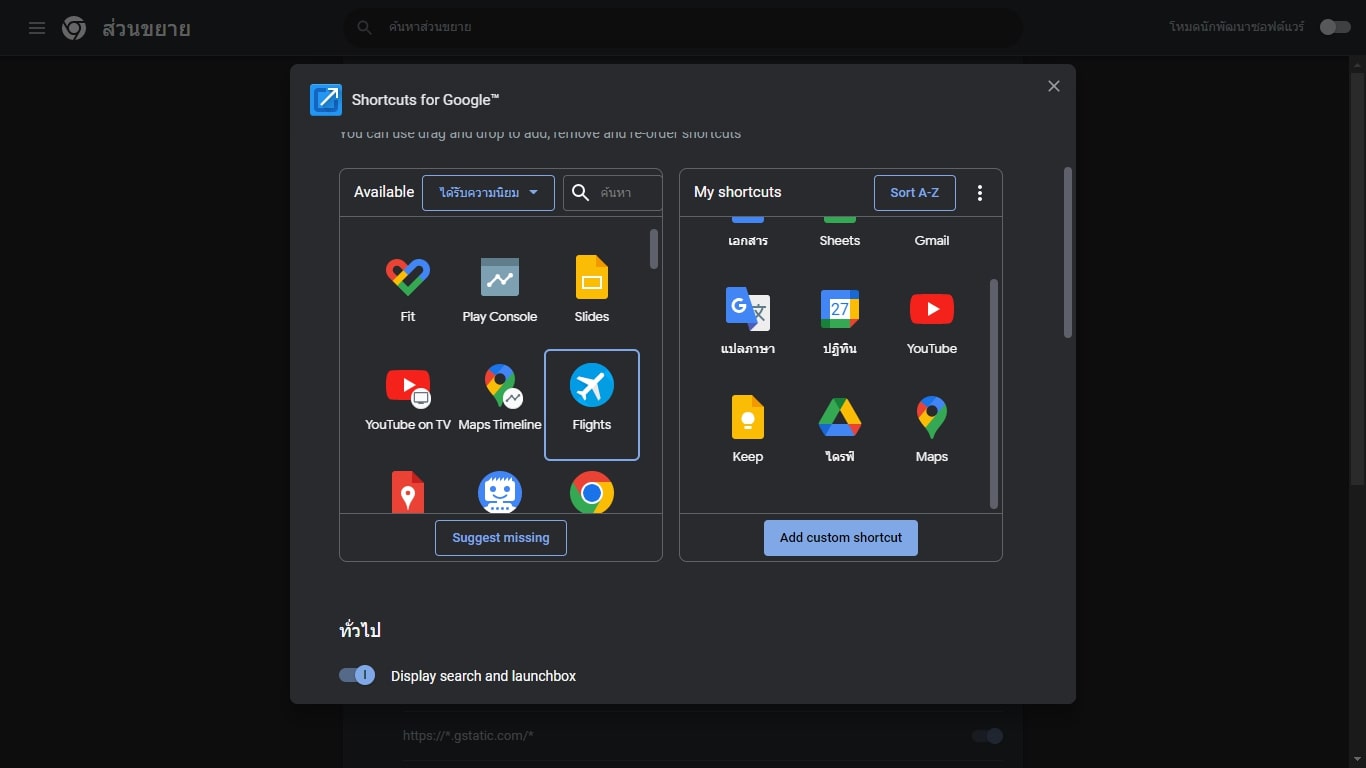Click the Keep icon in My shortcuts
1366x768 pixels.
click(747, 418)
